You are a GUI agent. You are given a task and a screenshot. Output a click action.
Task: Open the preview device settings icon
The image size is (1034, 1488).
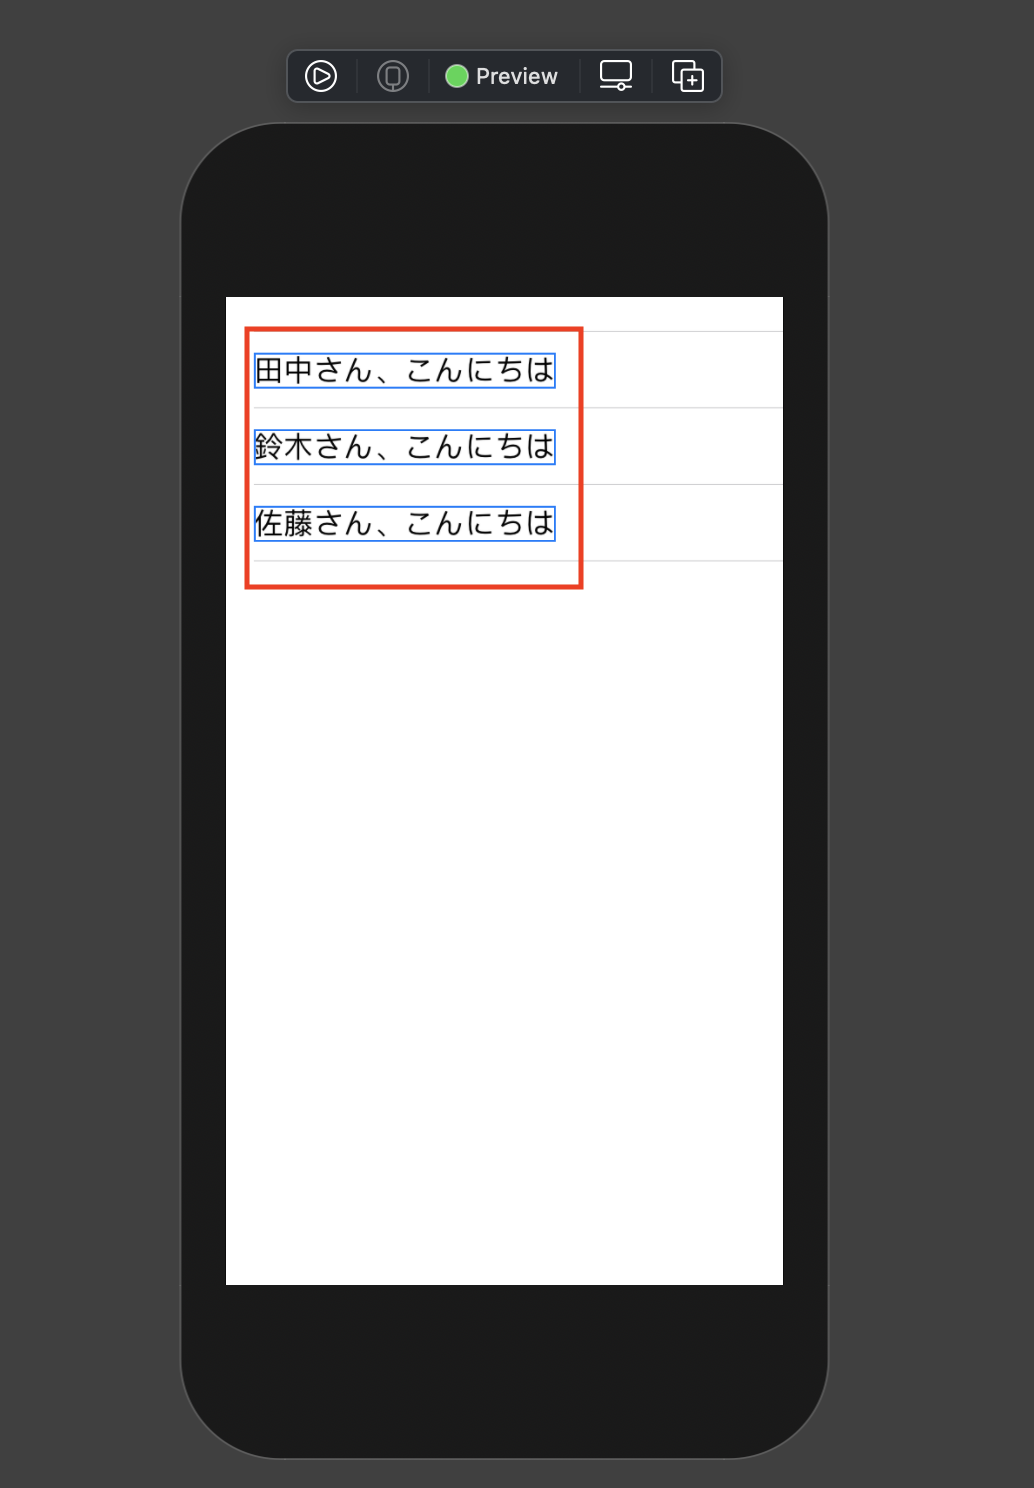point(616,76)
